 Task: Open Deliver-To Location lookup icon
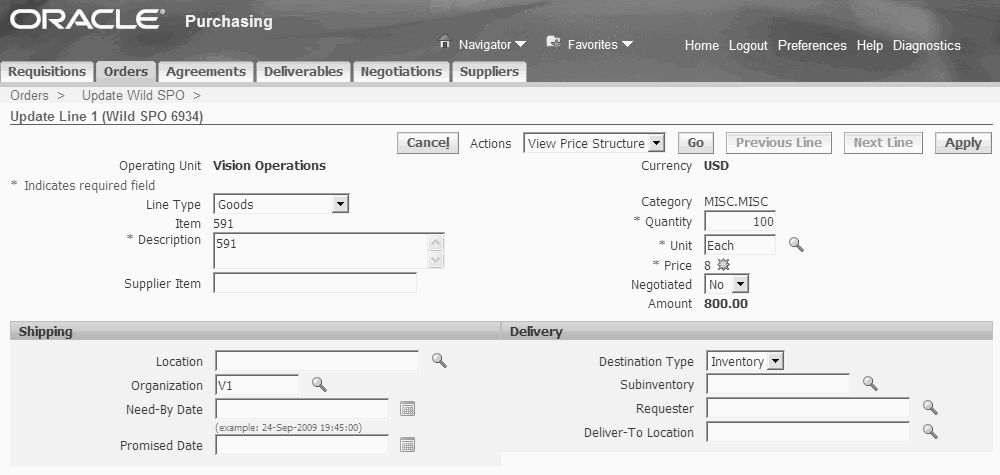(x=930, y=432)
